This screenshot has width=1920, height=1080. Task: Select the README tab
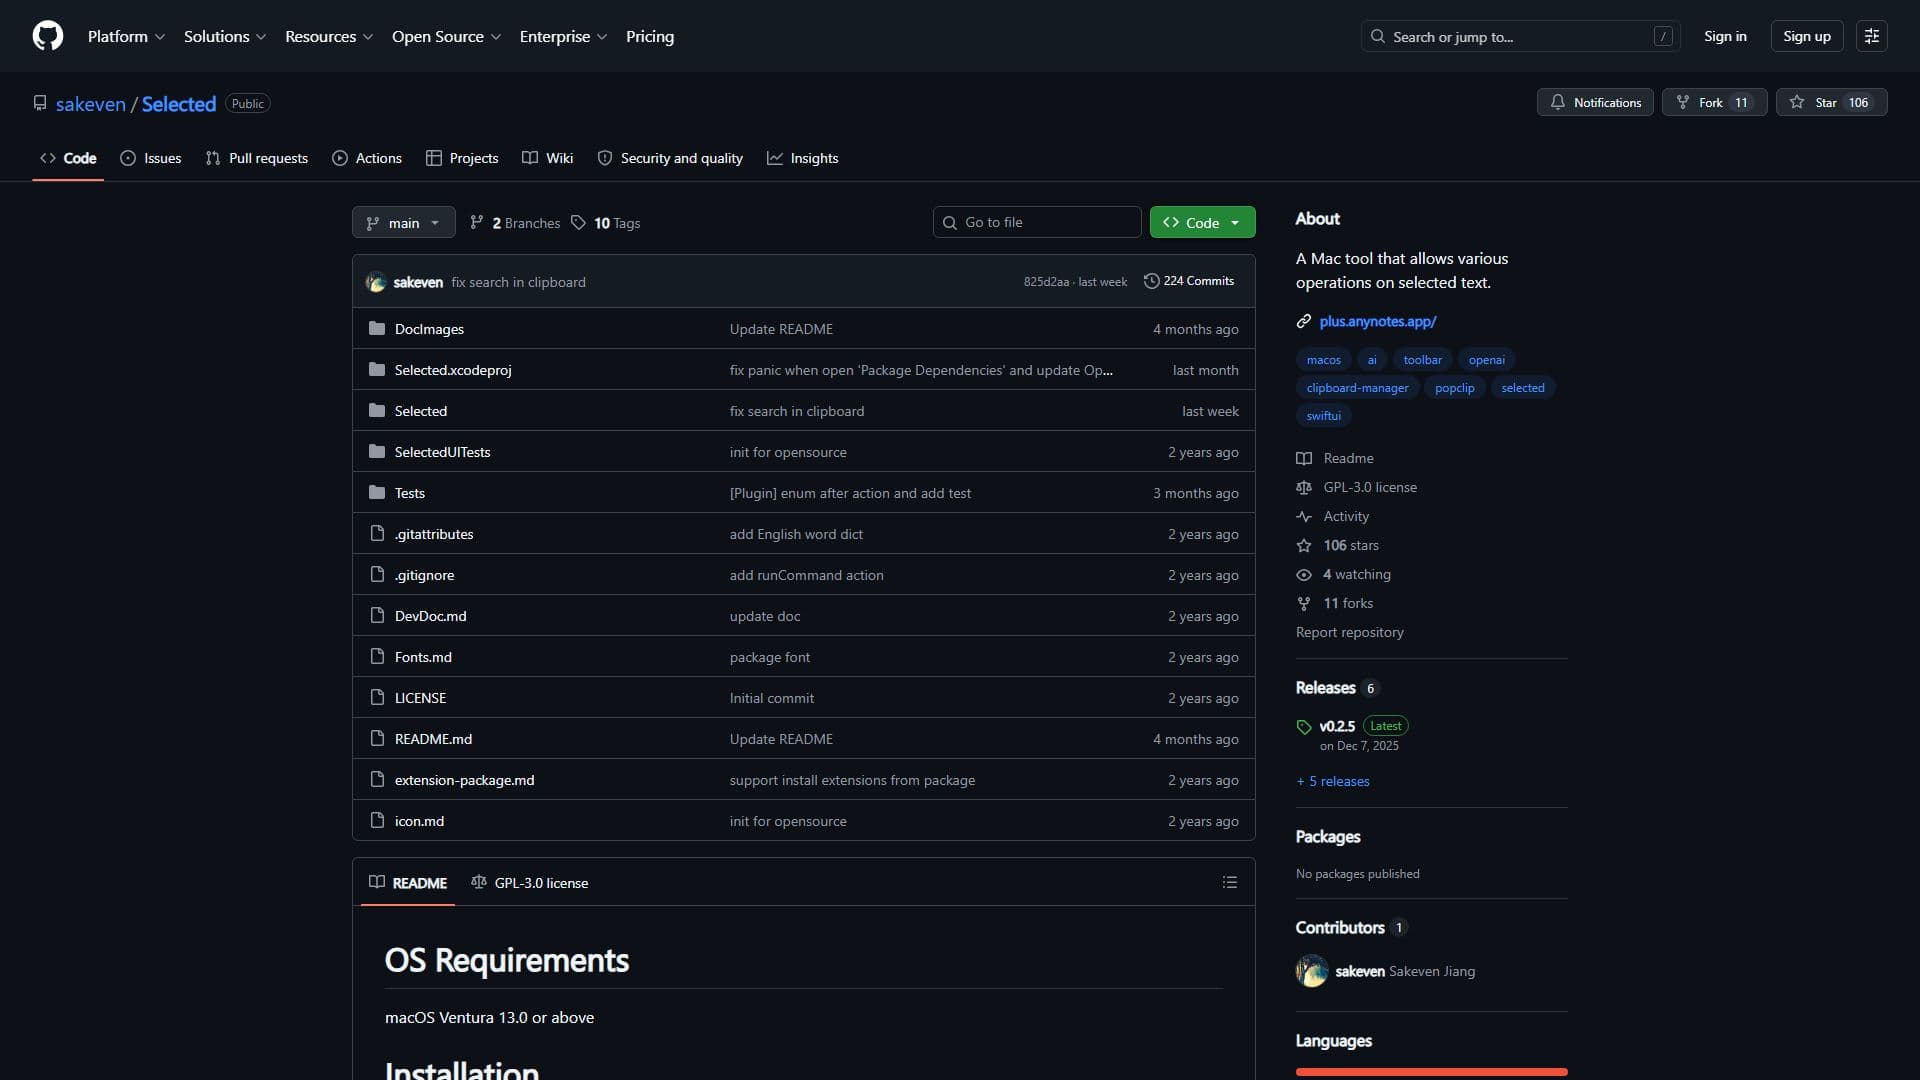(x=408, y=883)
